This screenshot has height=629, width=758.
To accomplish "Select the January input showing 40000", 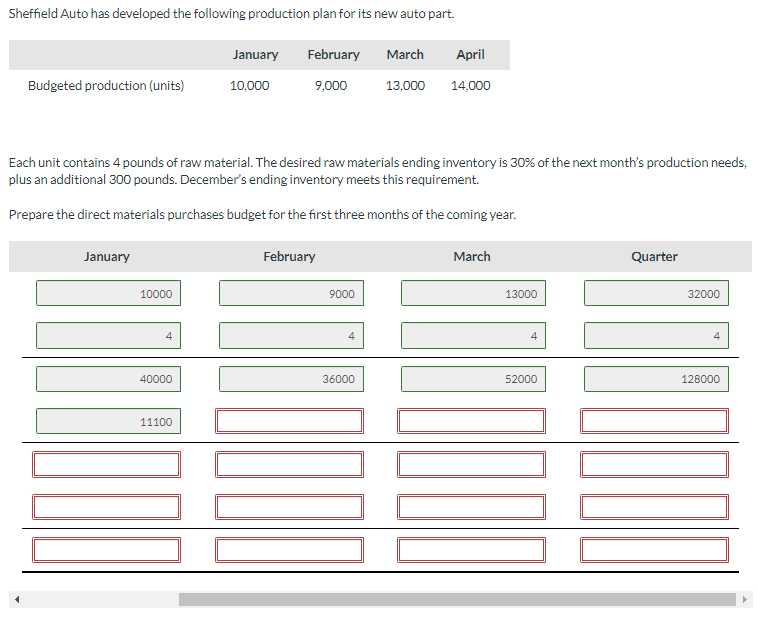I will (108, 379).
